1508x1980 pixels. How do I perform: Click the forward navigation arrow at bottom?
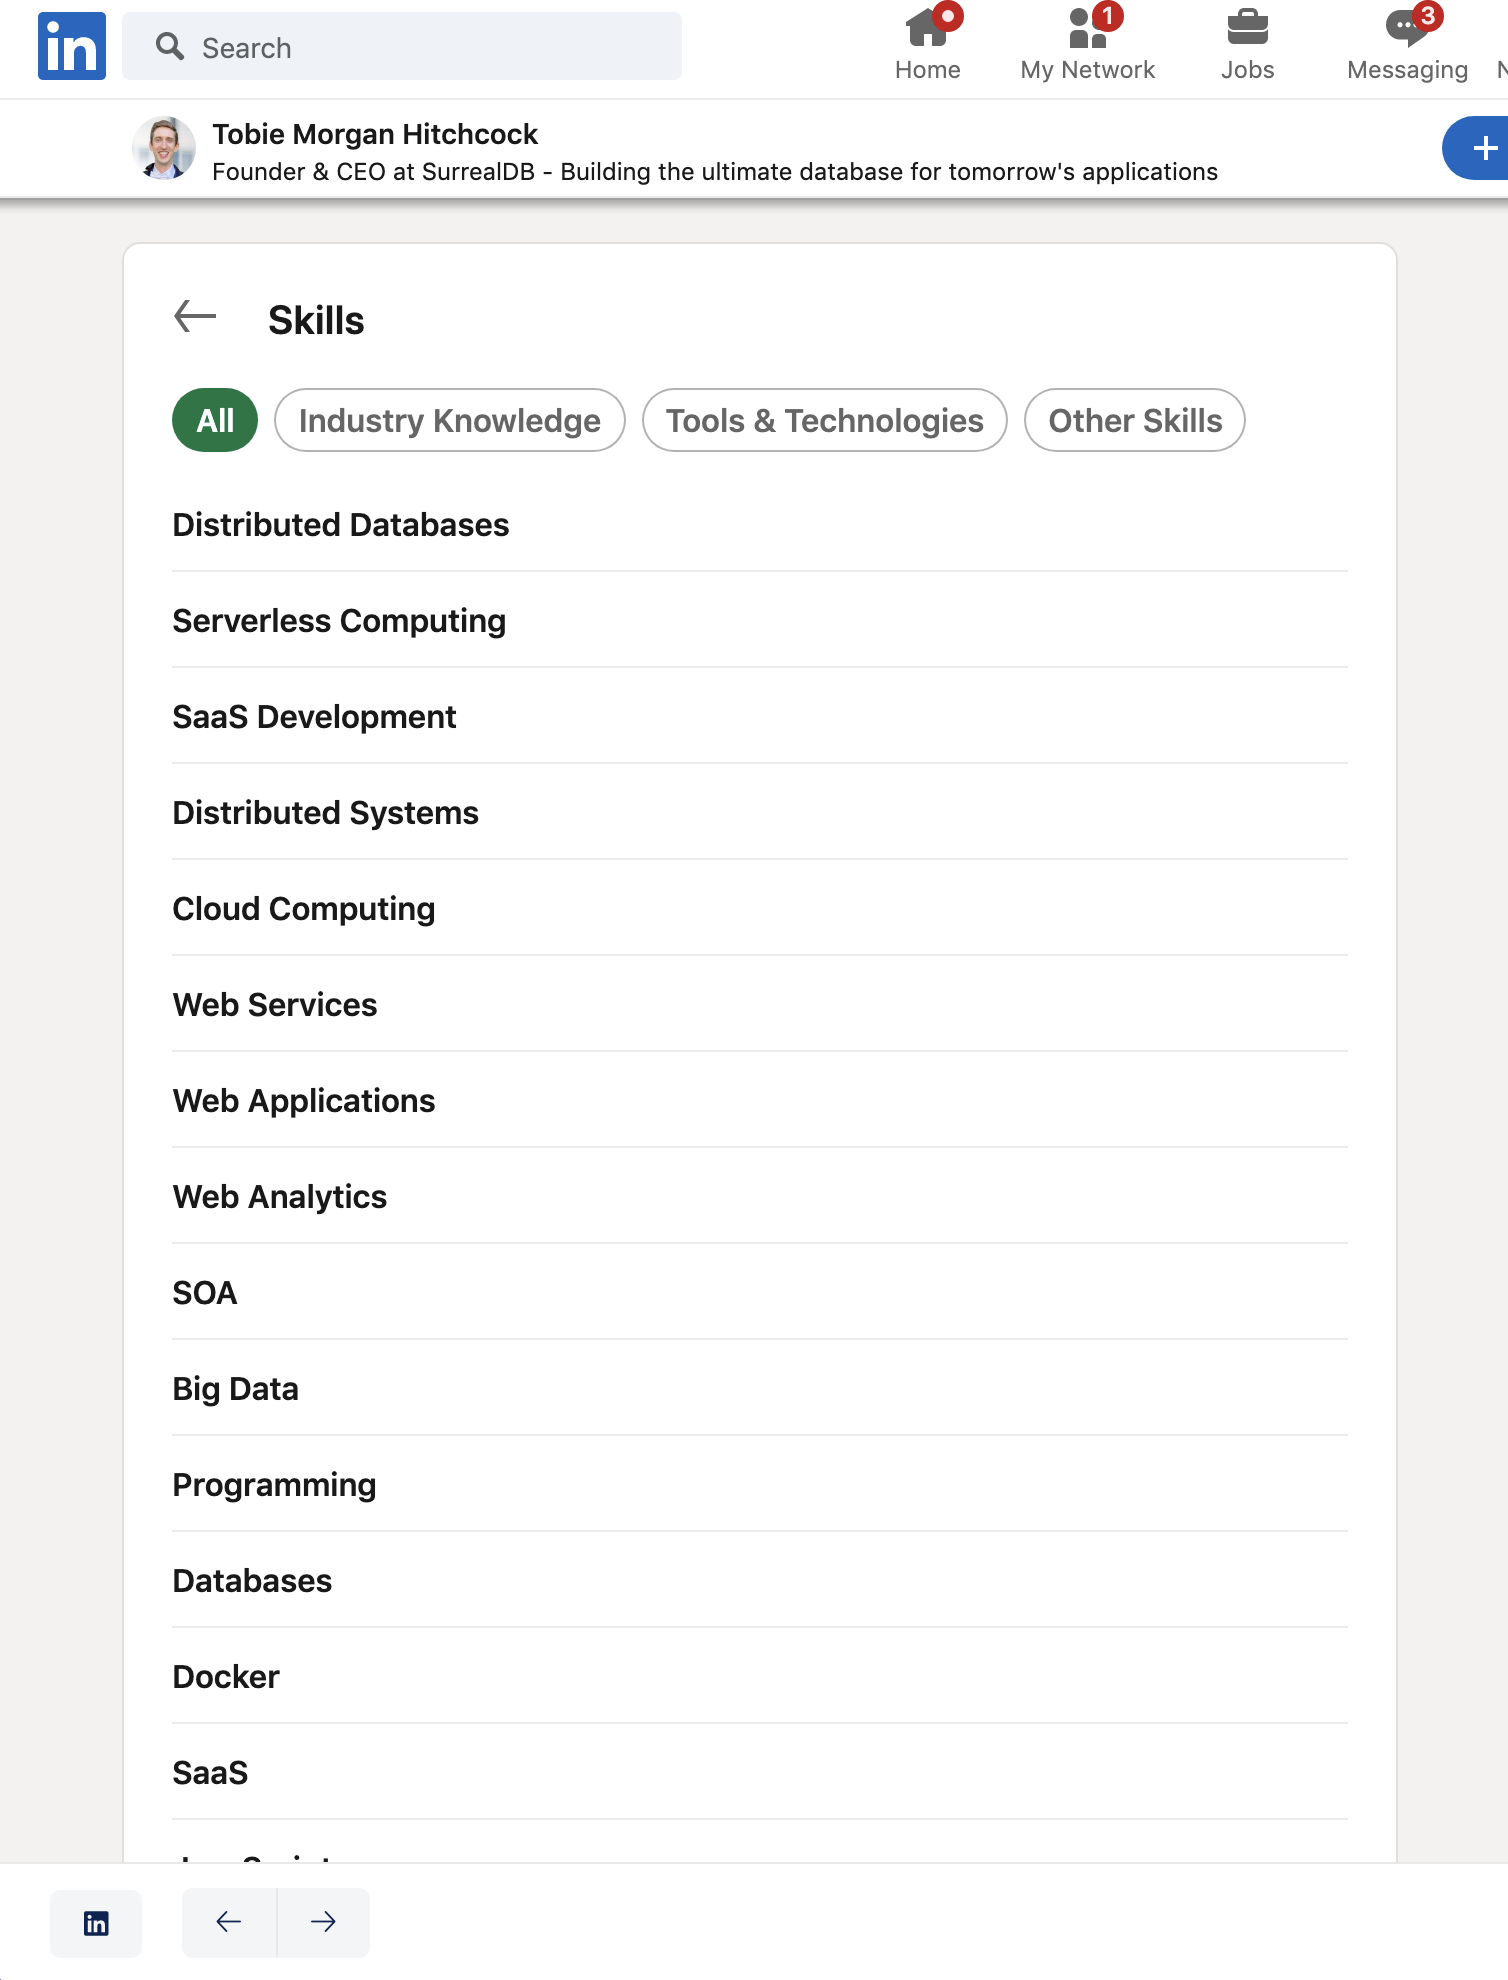pos(322,1921)
